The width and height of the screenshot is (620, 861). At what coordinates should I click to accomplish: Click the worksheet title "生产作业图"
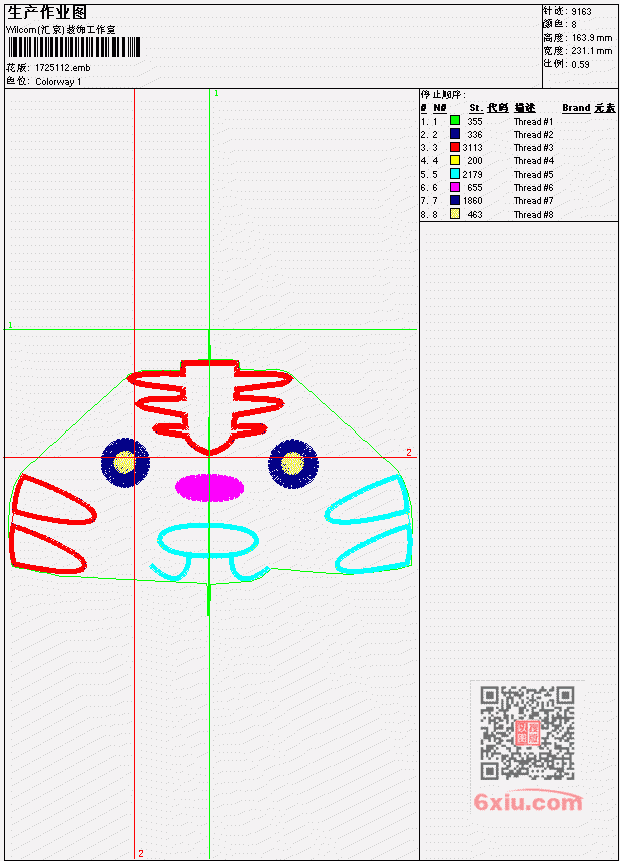point(47,13)
